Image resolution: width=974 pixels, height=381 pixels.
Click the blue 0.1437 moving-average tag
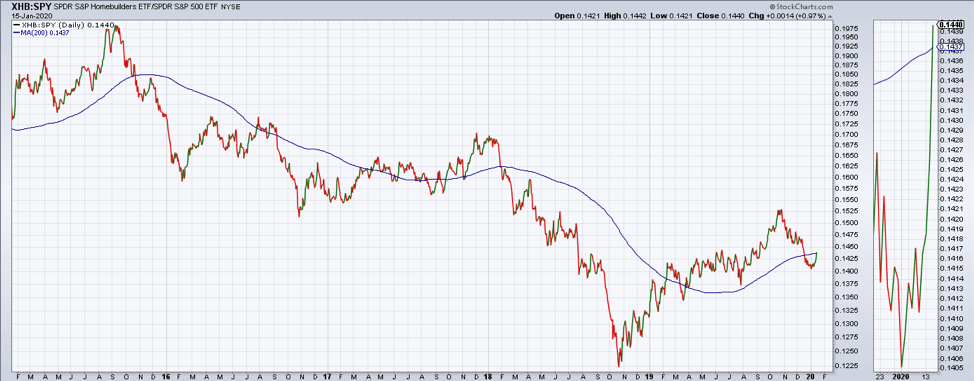pos(951,47)
